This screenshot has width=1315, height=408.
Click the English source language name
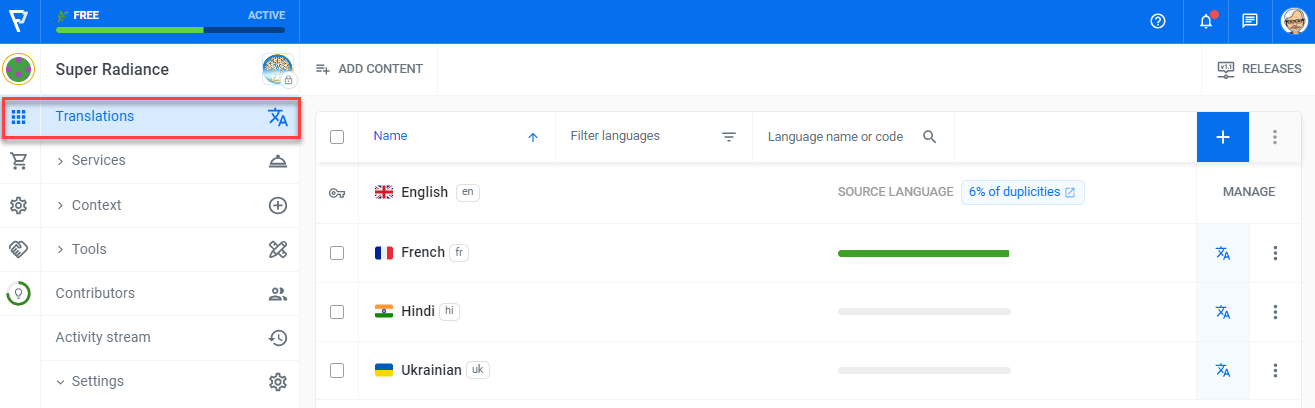(x=424, y=192)
